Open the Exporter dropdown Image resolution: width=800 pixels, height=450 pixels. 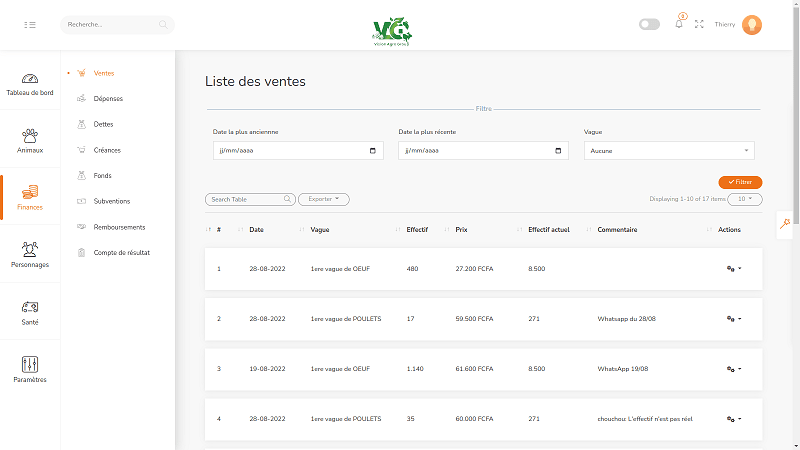coord(323,199)
